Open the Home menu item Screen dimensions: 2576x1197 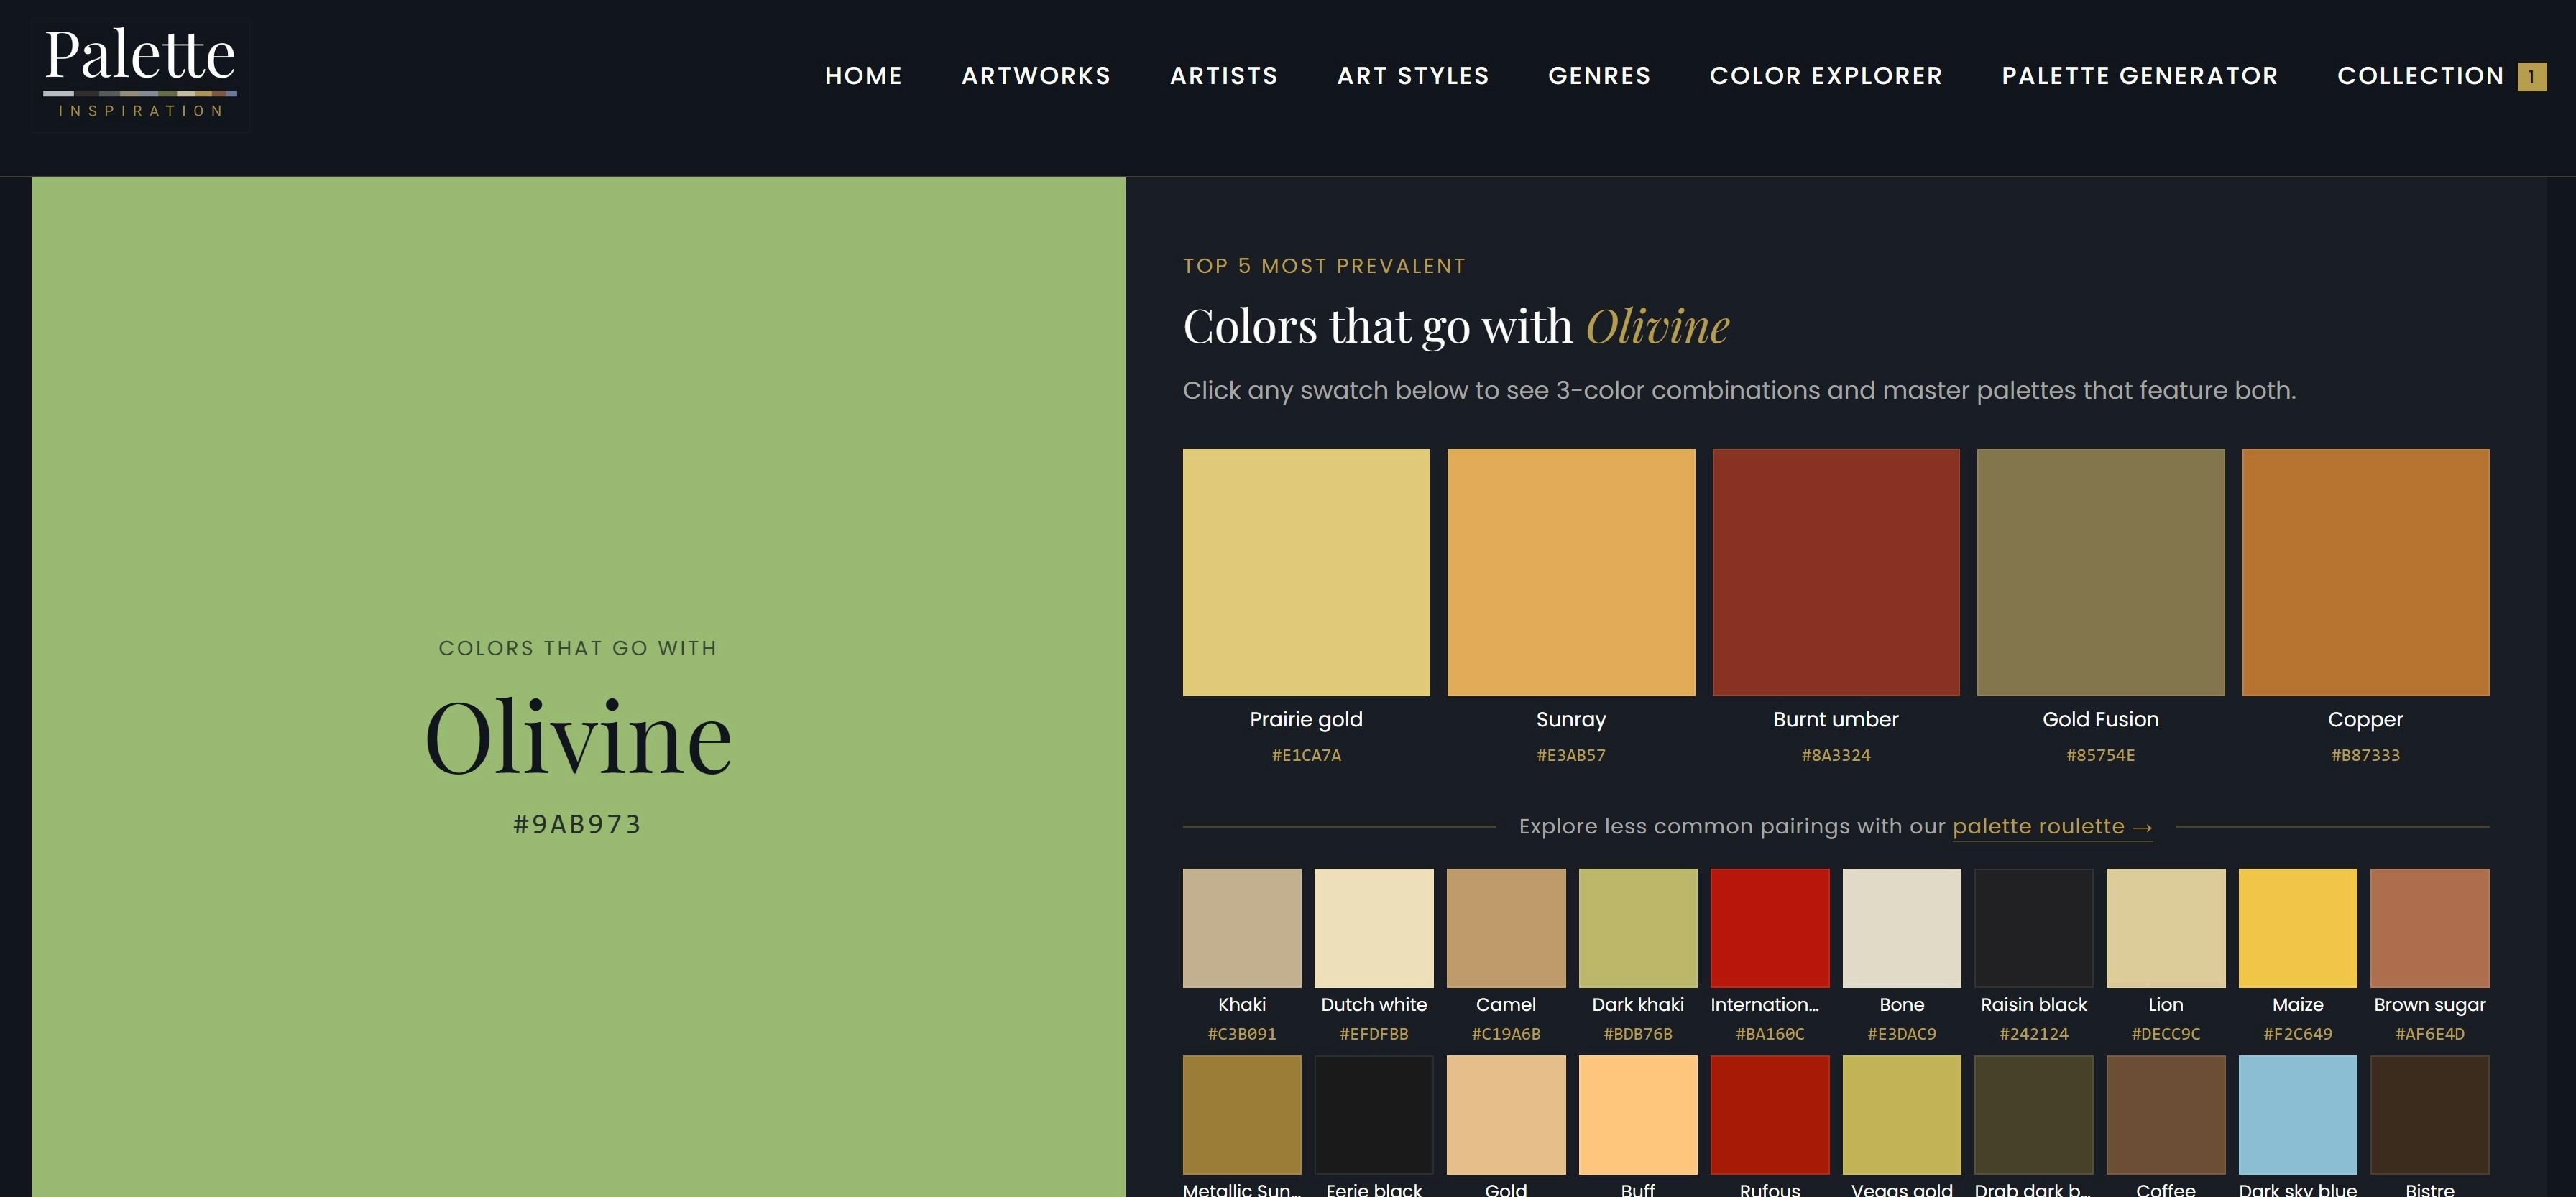point(863,76)
